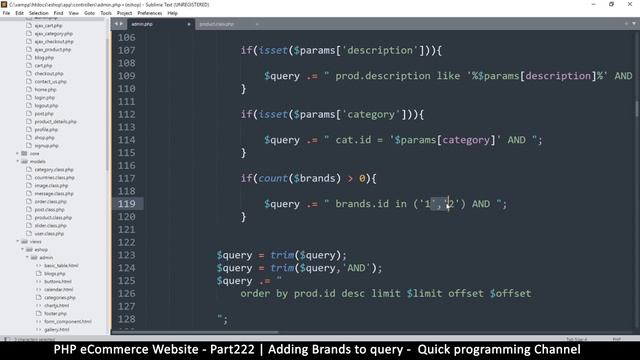The width and height of the screenshot is (640, 360).
Task: Open ajax_checkout.php in the sidebar
Action: [x=54, y=42]
